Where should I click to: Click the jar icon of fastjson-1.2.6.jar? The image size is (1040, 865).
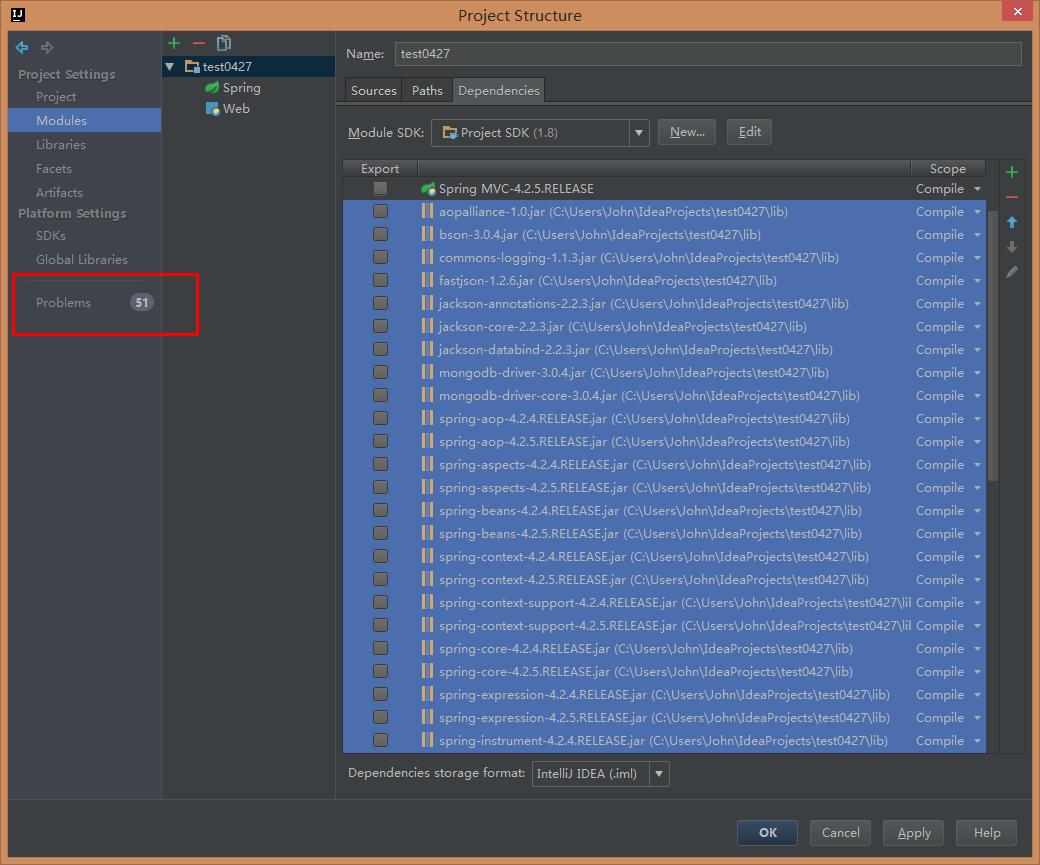coord(428,281)
